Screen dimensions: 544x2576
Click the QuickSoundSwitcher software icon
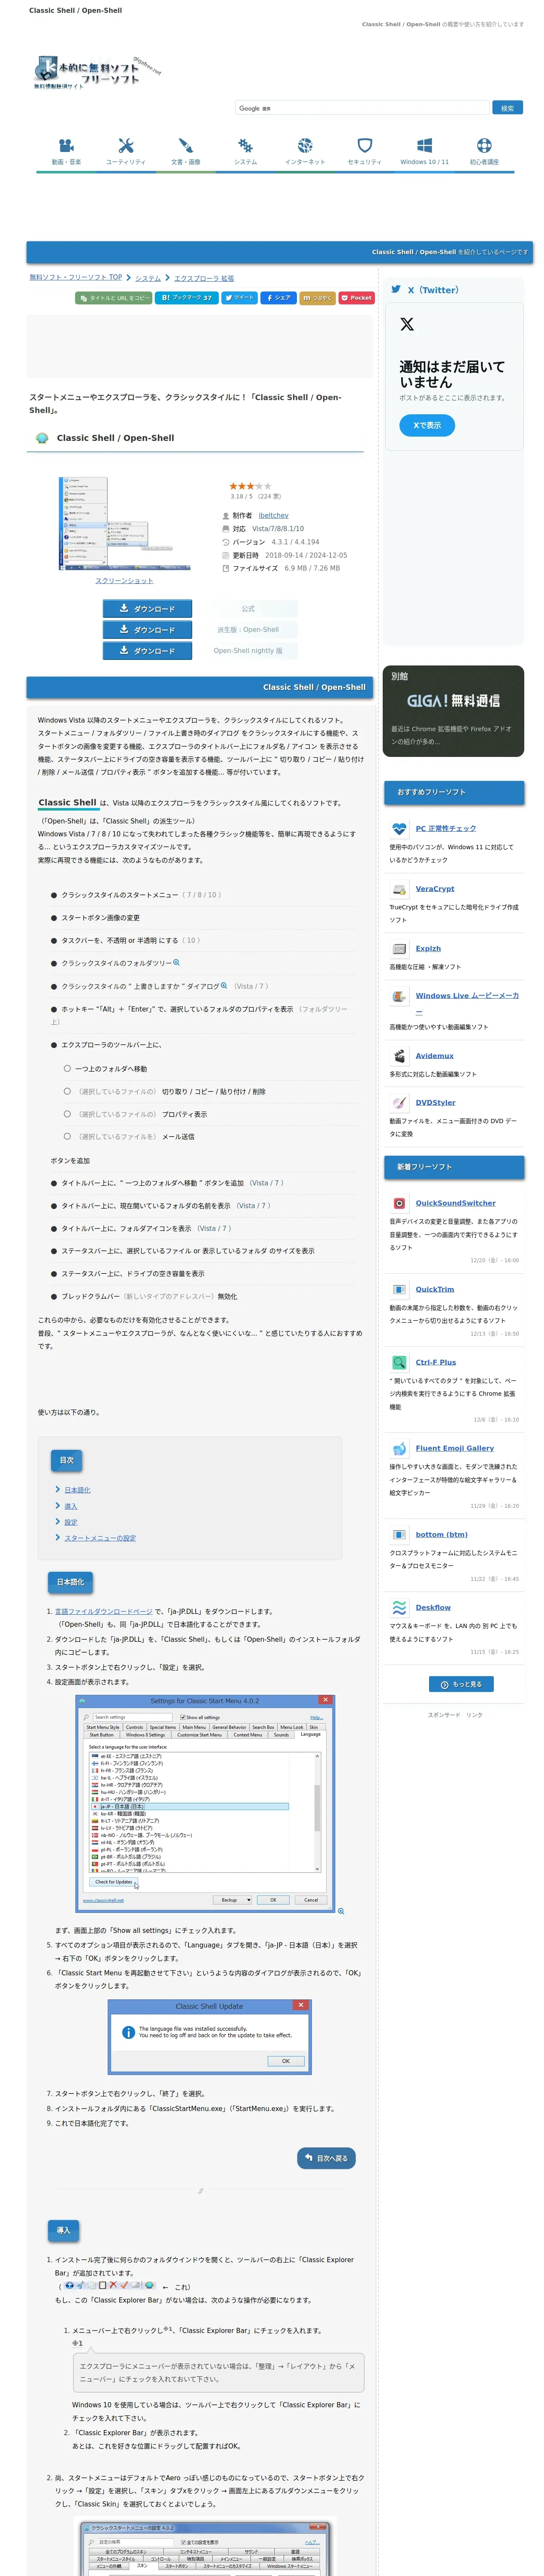pos(399,1203)
